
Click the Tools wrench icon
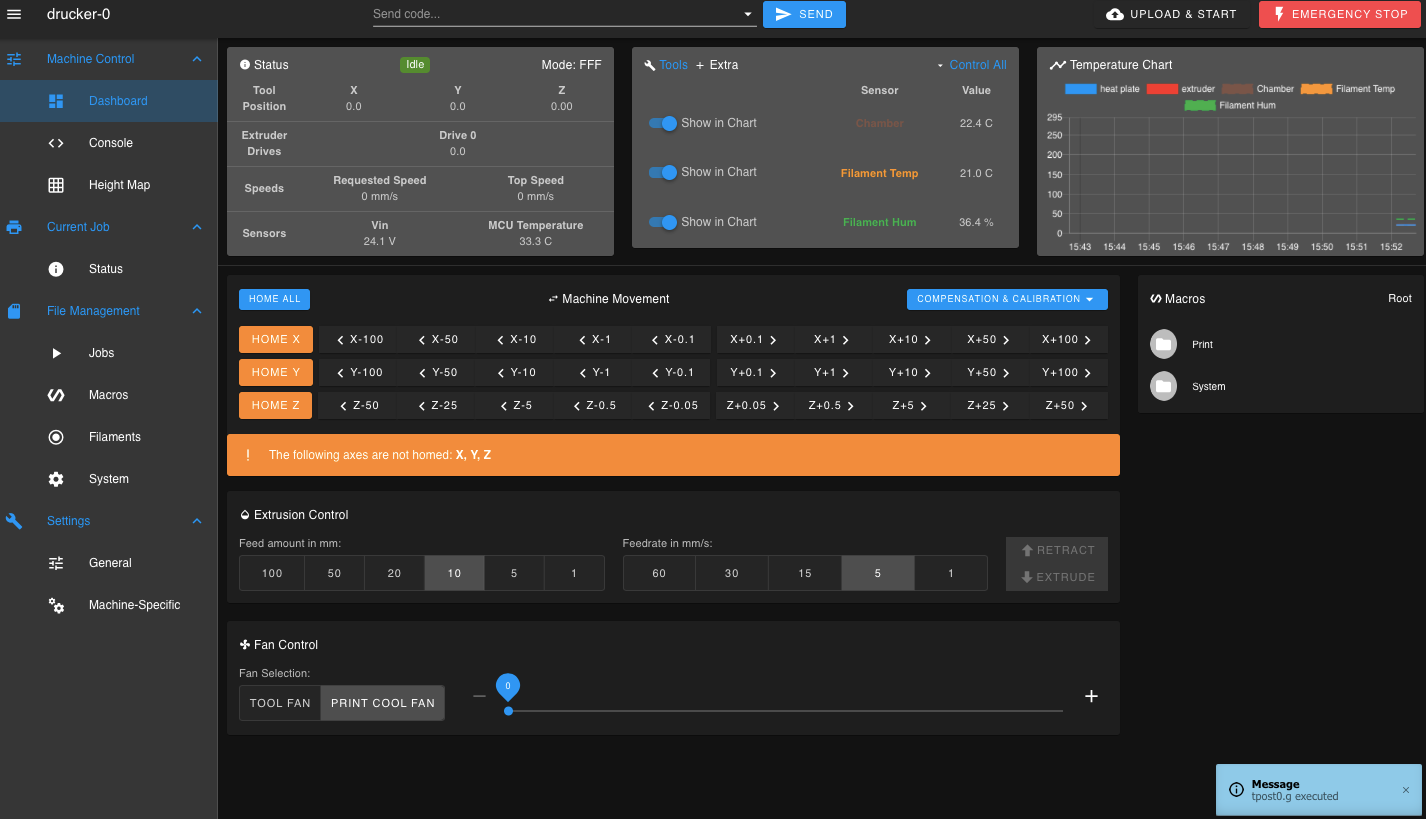650,65
